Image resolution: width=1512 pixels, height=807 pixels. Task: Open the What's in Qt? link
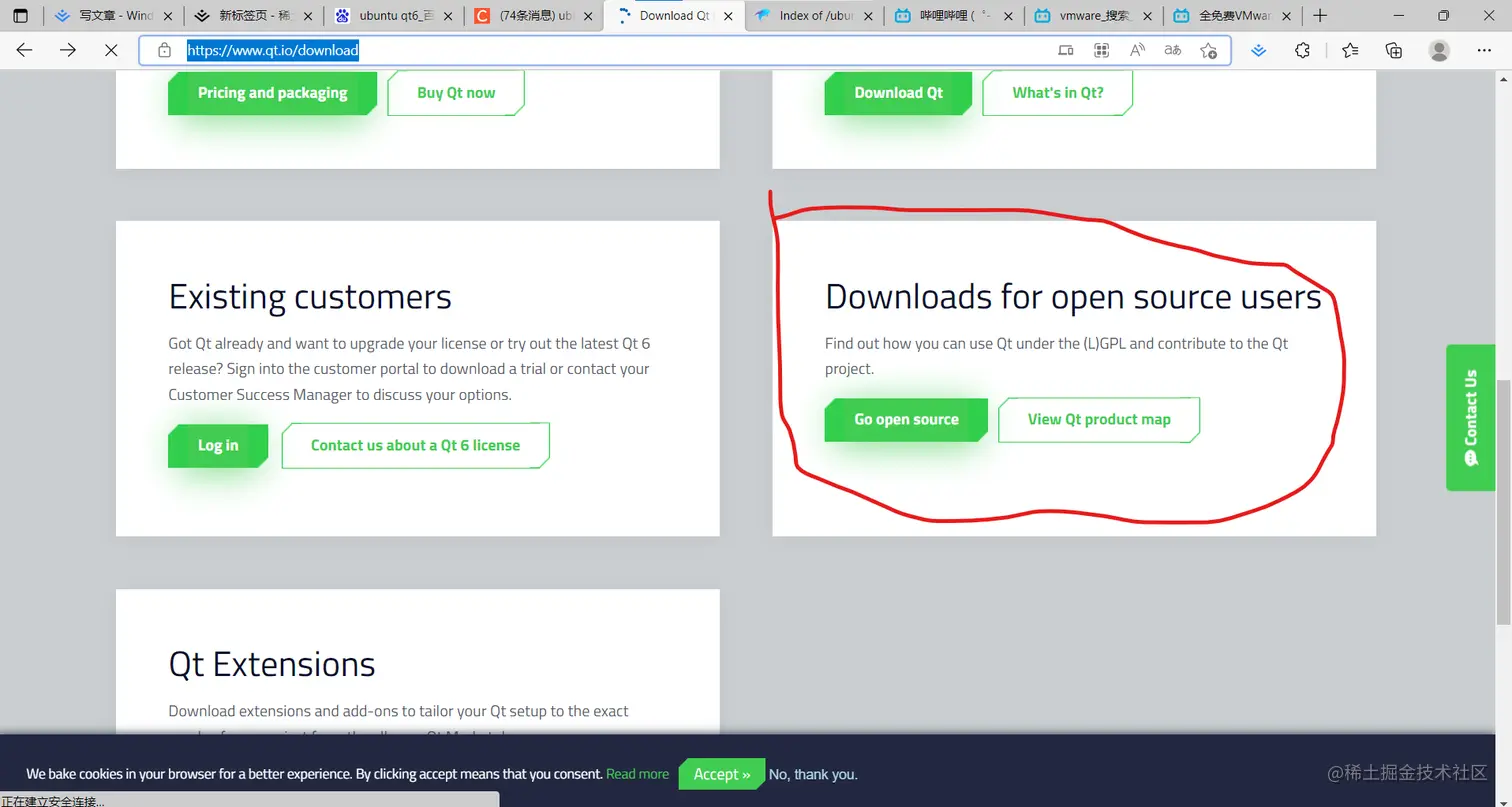tap(1058, 93)
